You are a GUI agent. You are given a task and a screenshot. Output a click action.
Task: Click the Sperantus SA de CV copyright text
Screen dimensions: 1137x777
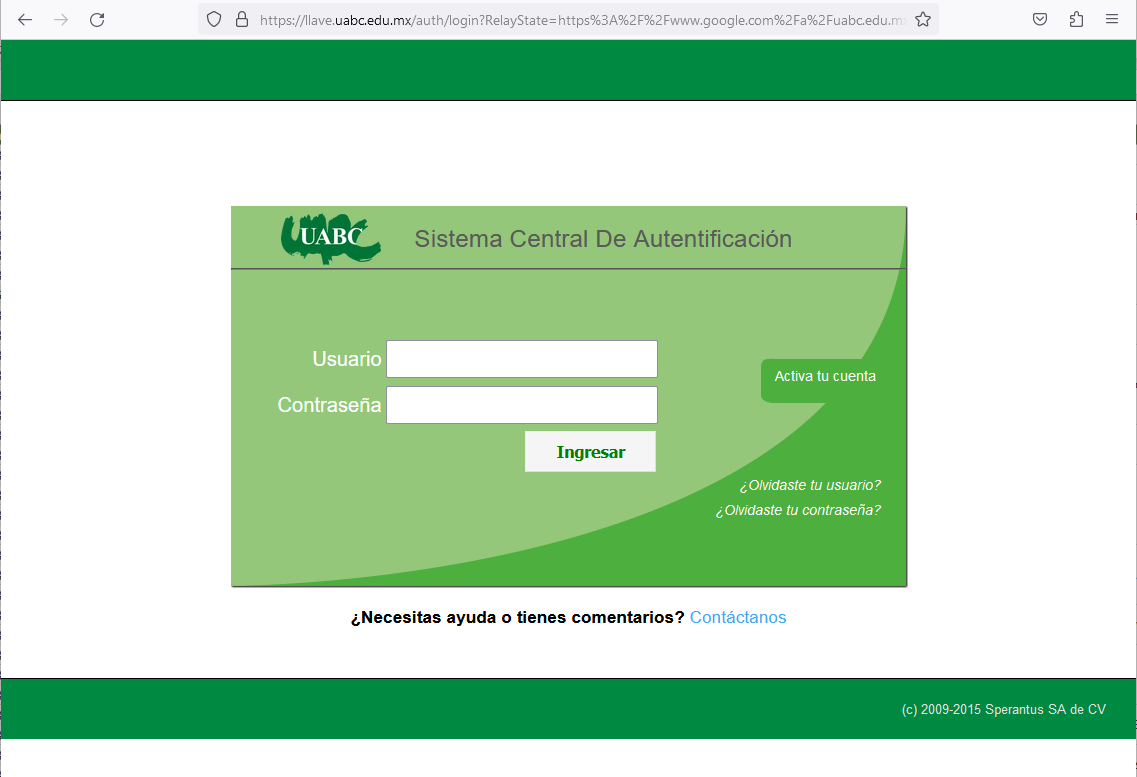(x=1003, y=710)
